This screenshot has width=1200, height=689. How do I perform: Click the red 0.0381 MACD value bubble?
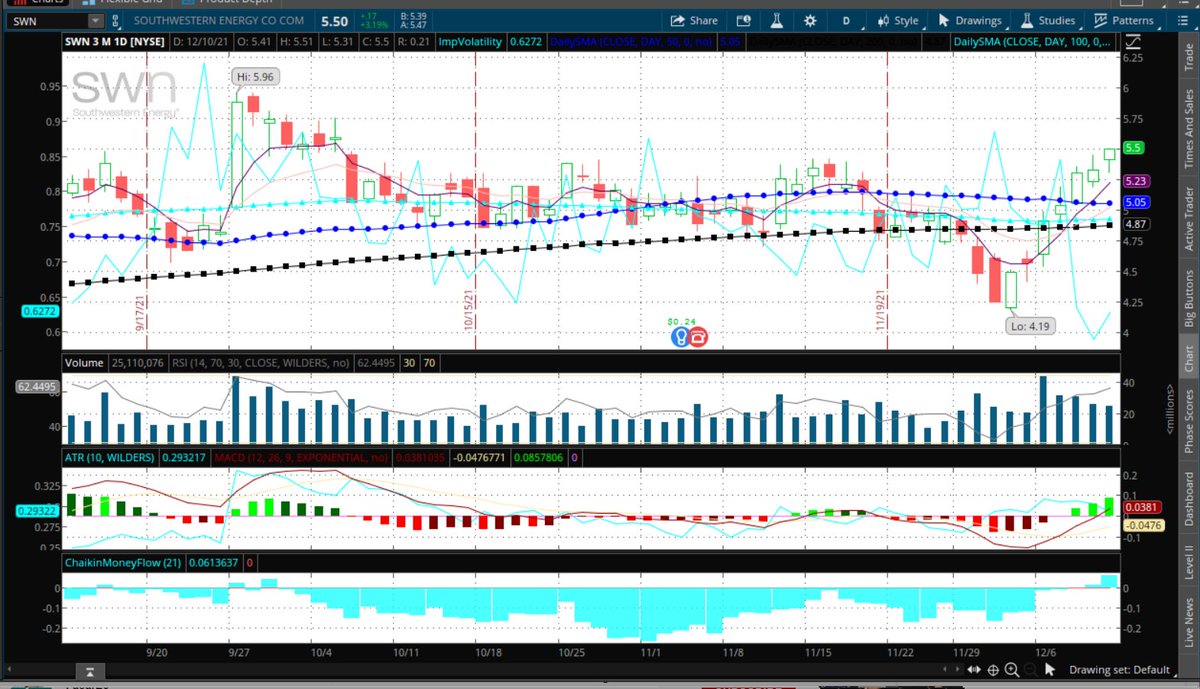pyautogui.click(x=1140, y=507)
